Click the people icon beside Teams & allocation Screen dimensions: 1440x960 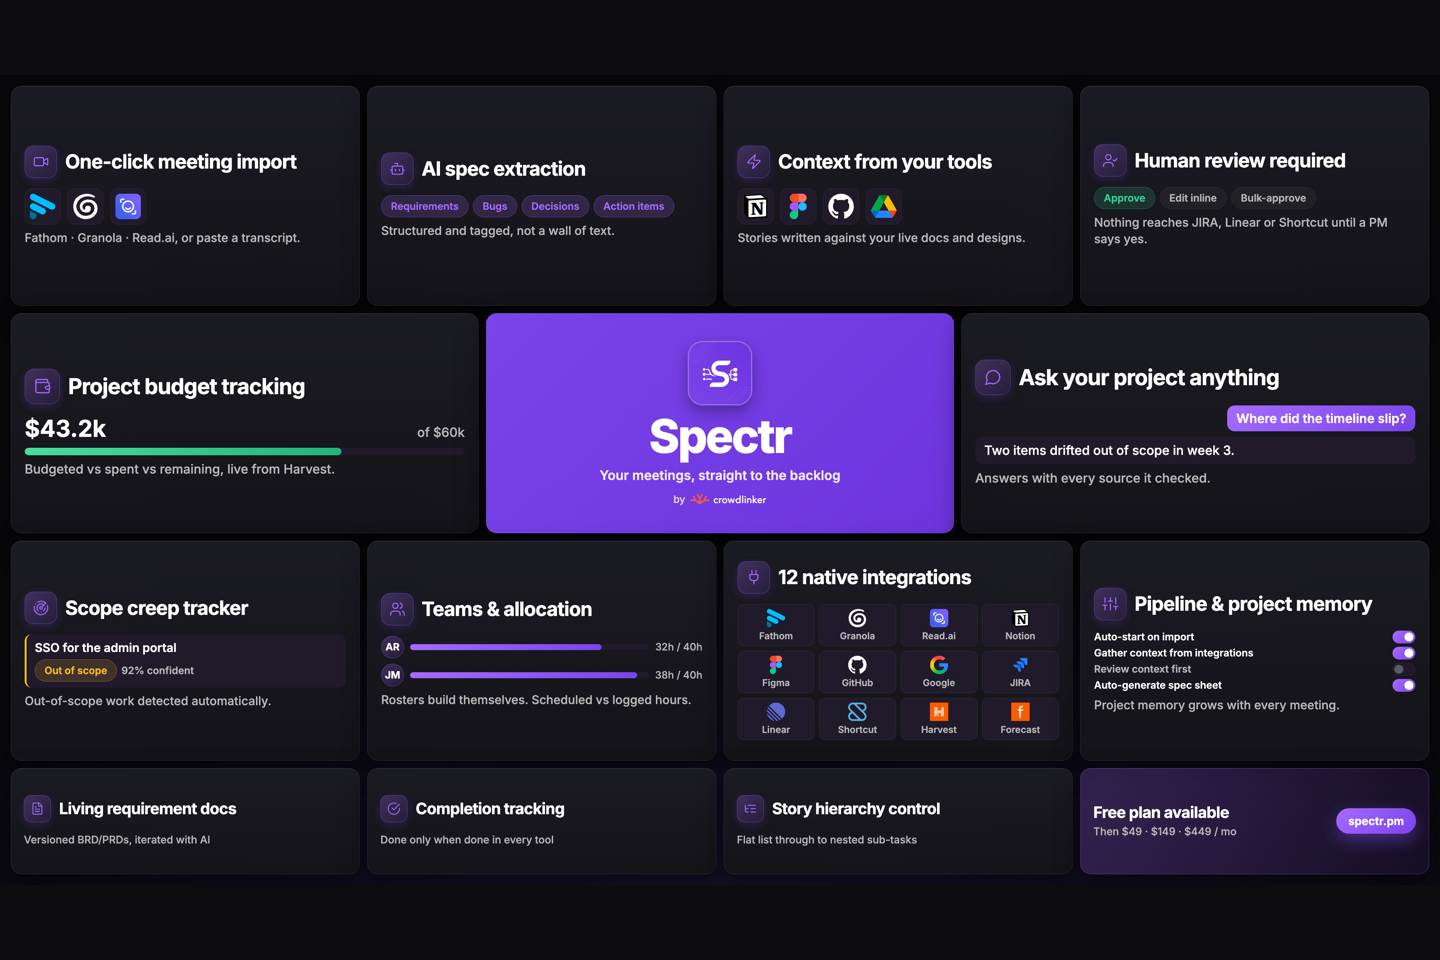coord(397,608)
